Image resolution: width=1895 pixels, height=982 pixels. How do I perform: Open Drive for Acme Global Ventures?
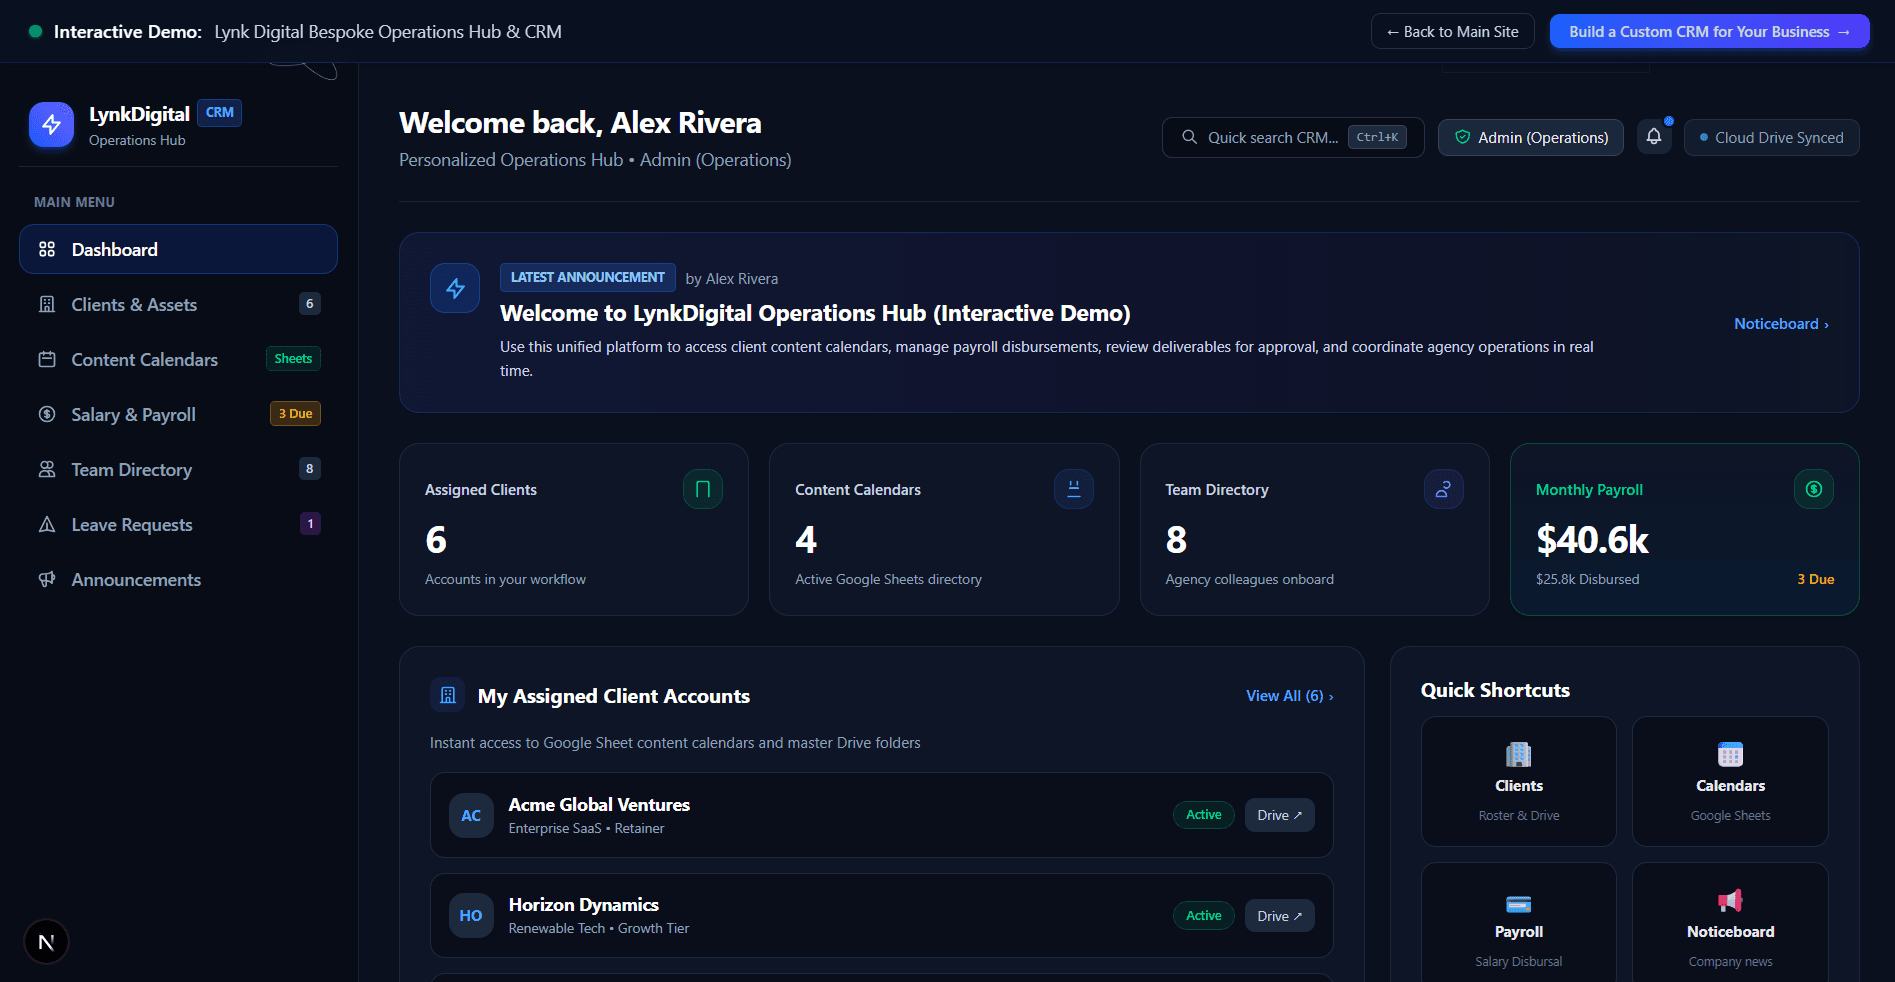(x=1279, y=815)
